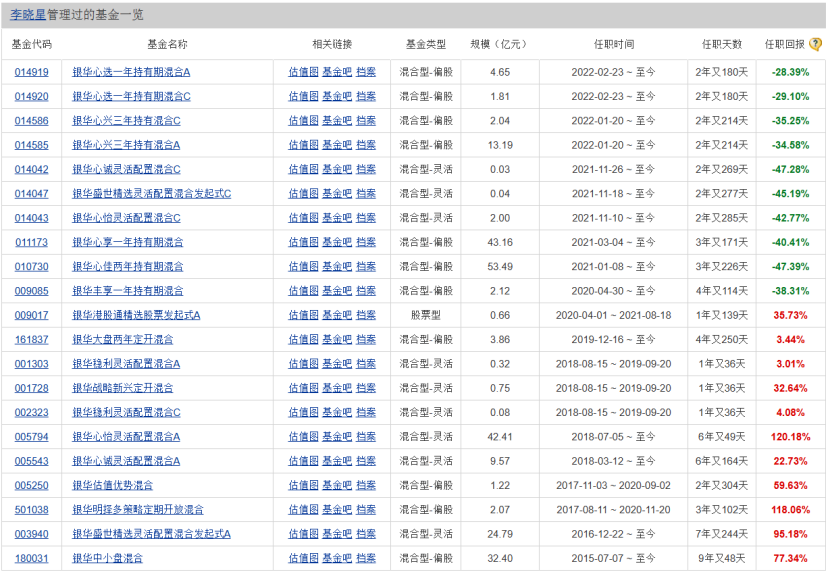Open fund 银华大盘两年定开混合

[122, 340]
